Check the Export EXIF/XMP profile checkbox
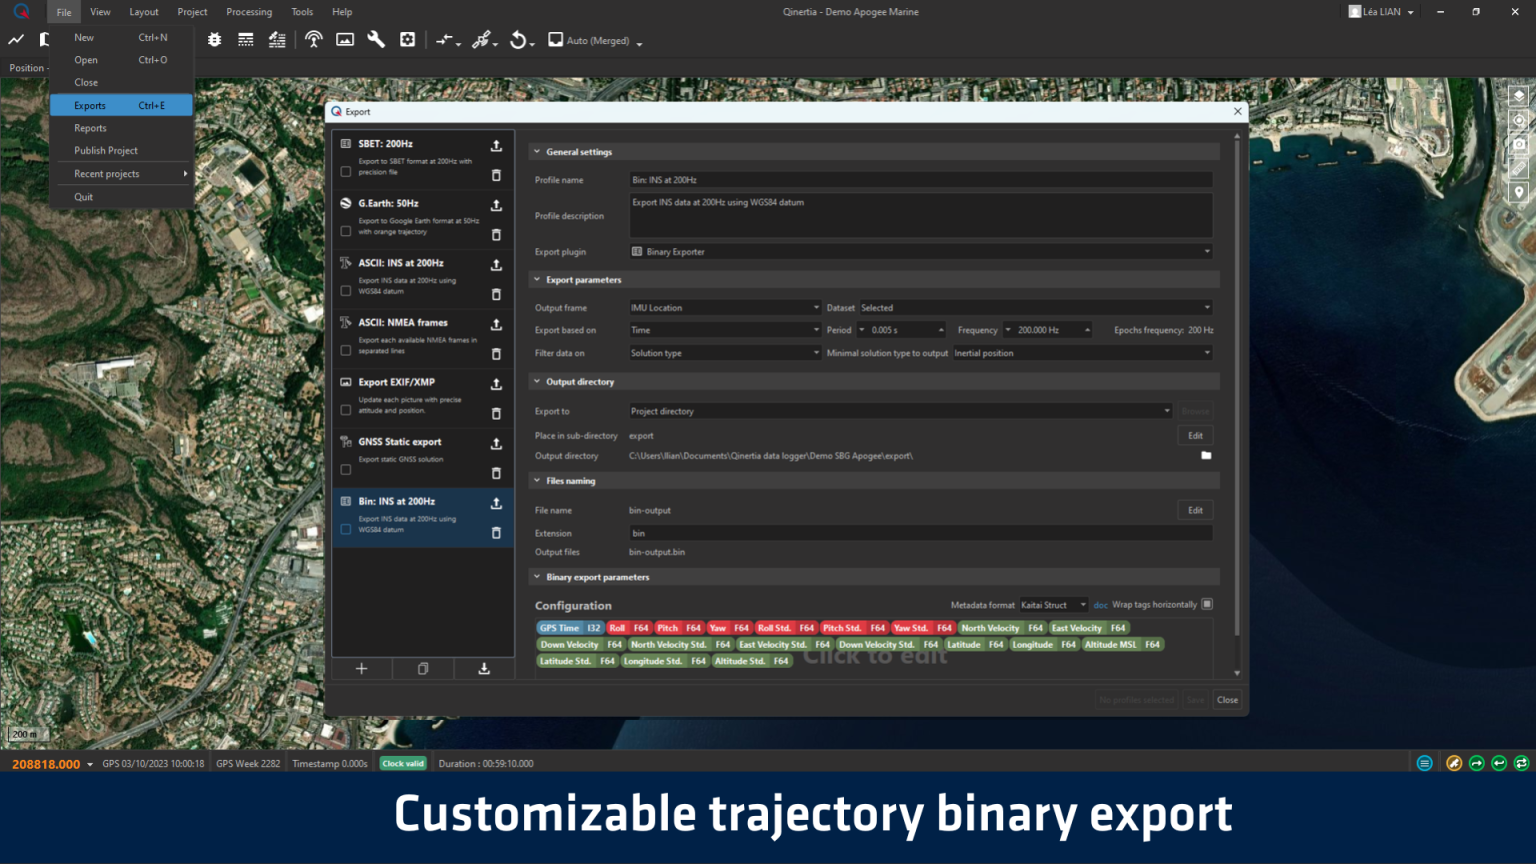Screen dimensions: 1536x864 click(x=346, y=410)
